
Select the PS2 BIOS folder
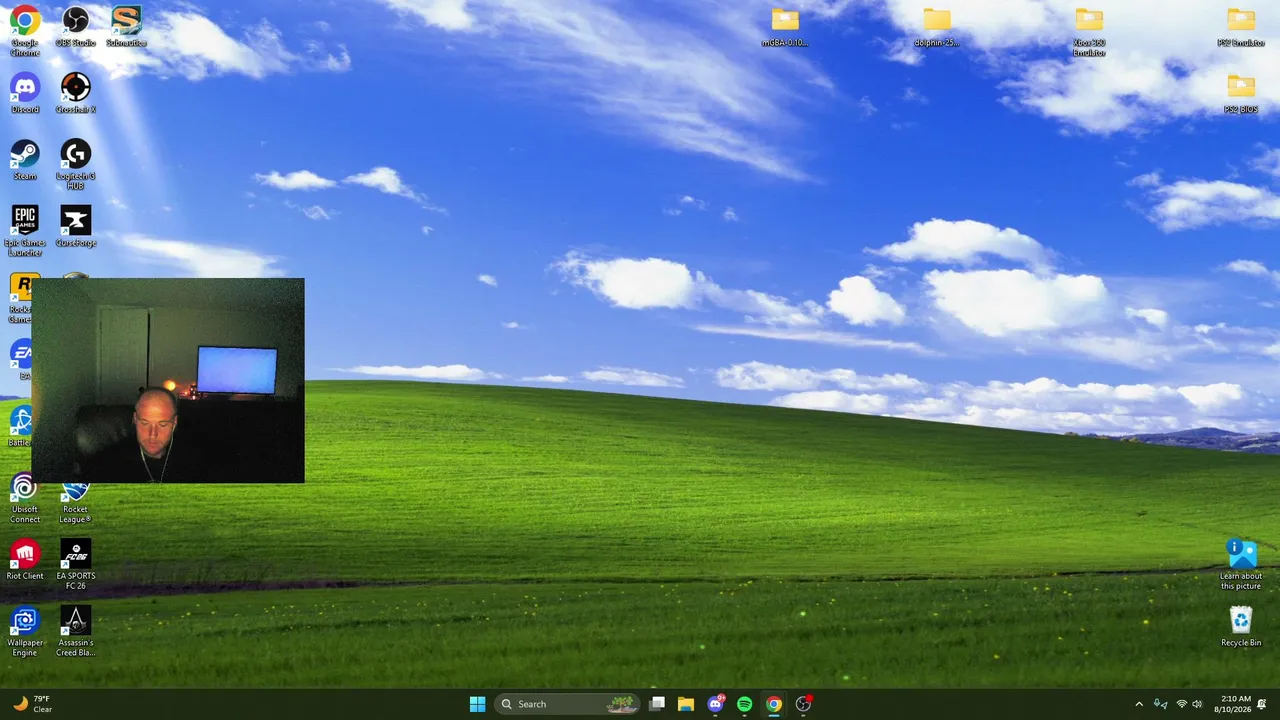click(1241, 94)
